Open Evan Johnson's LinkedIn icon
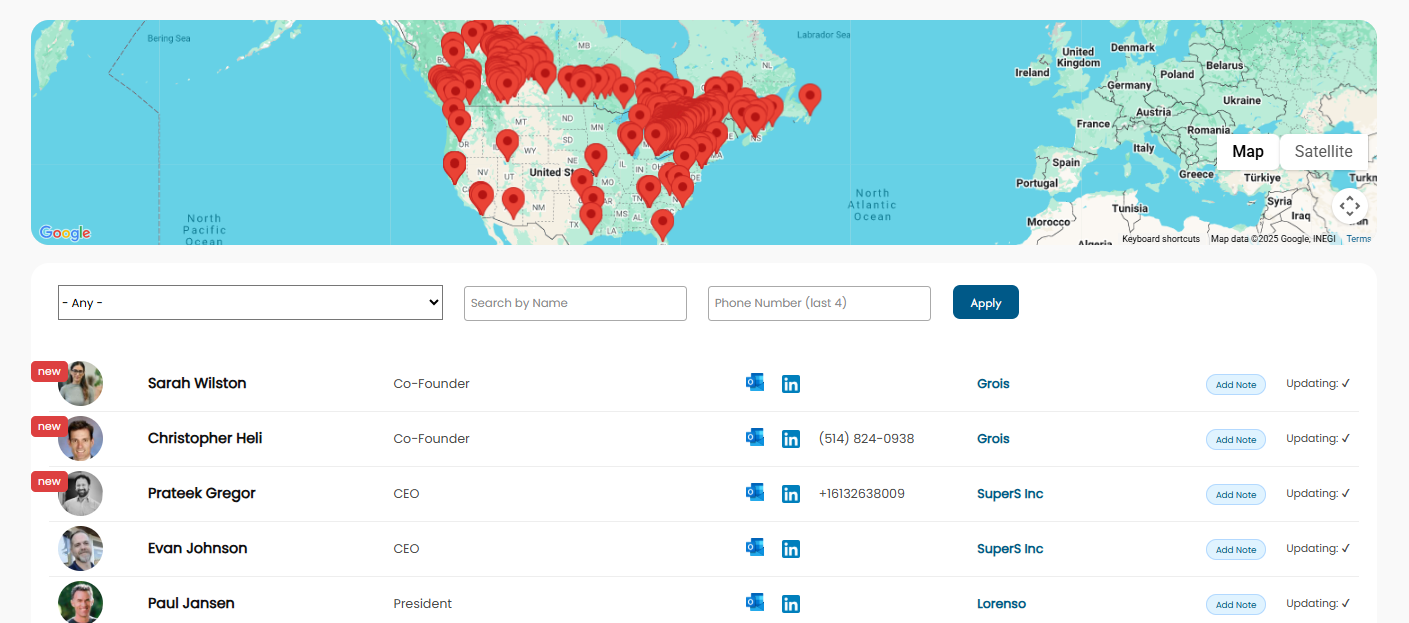The height and width of the screenshot is (623, 1409). (x=790, y=549)
